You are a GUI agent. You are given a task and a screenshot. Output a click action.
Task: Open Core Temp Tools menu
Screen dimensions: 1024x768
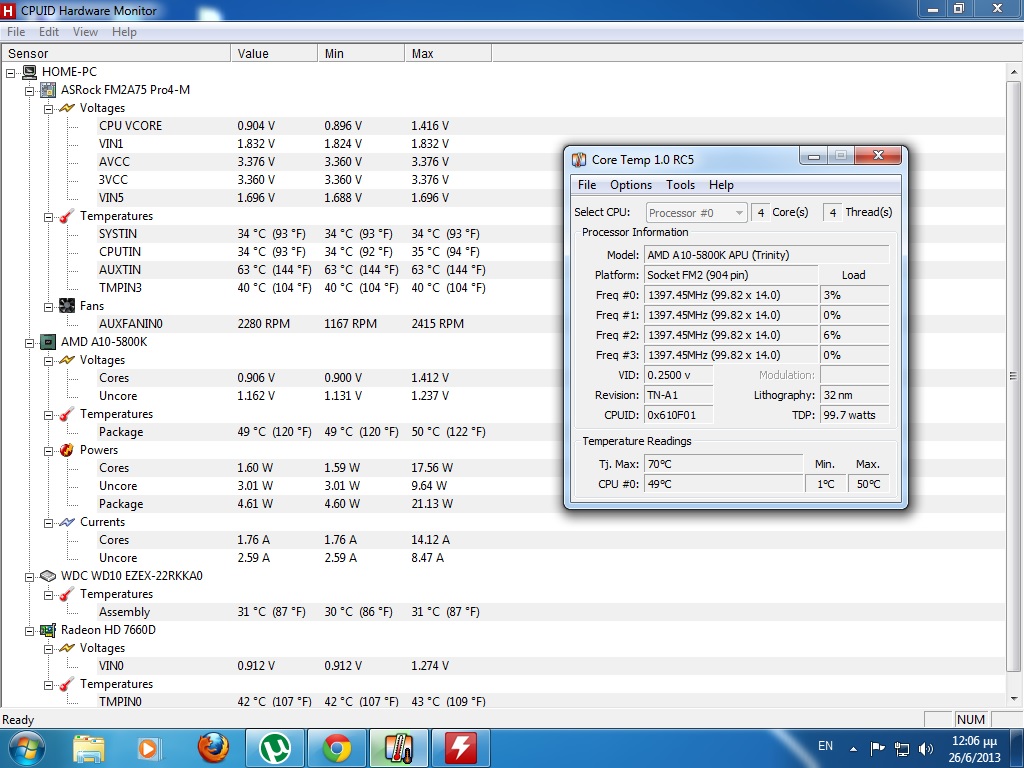pos(680,185)
